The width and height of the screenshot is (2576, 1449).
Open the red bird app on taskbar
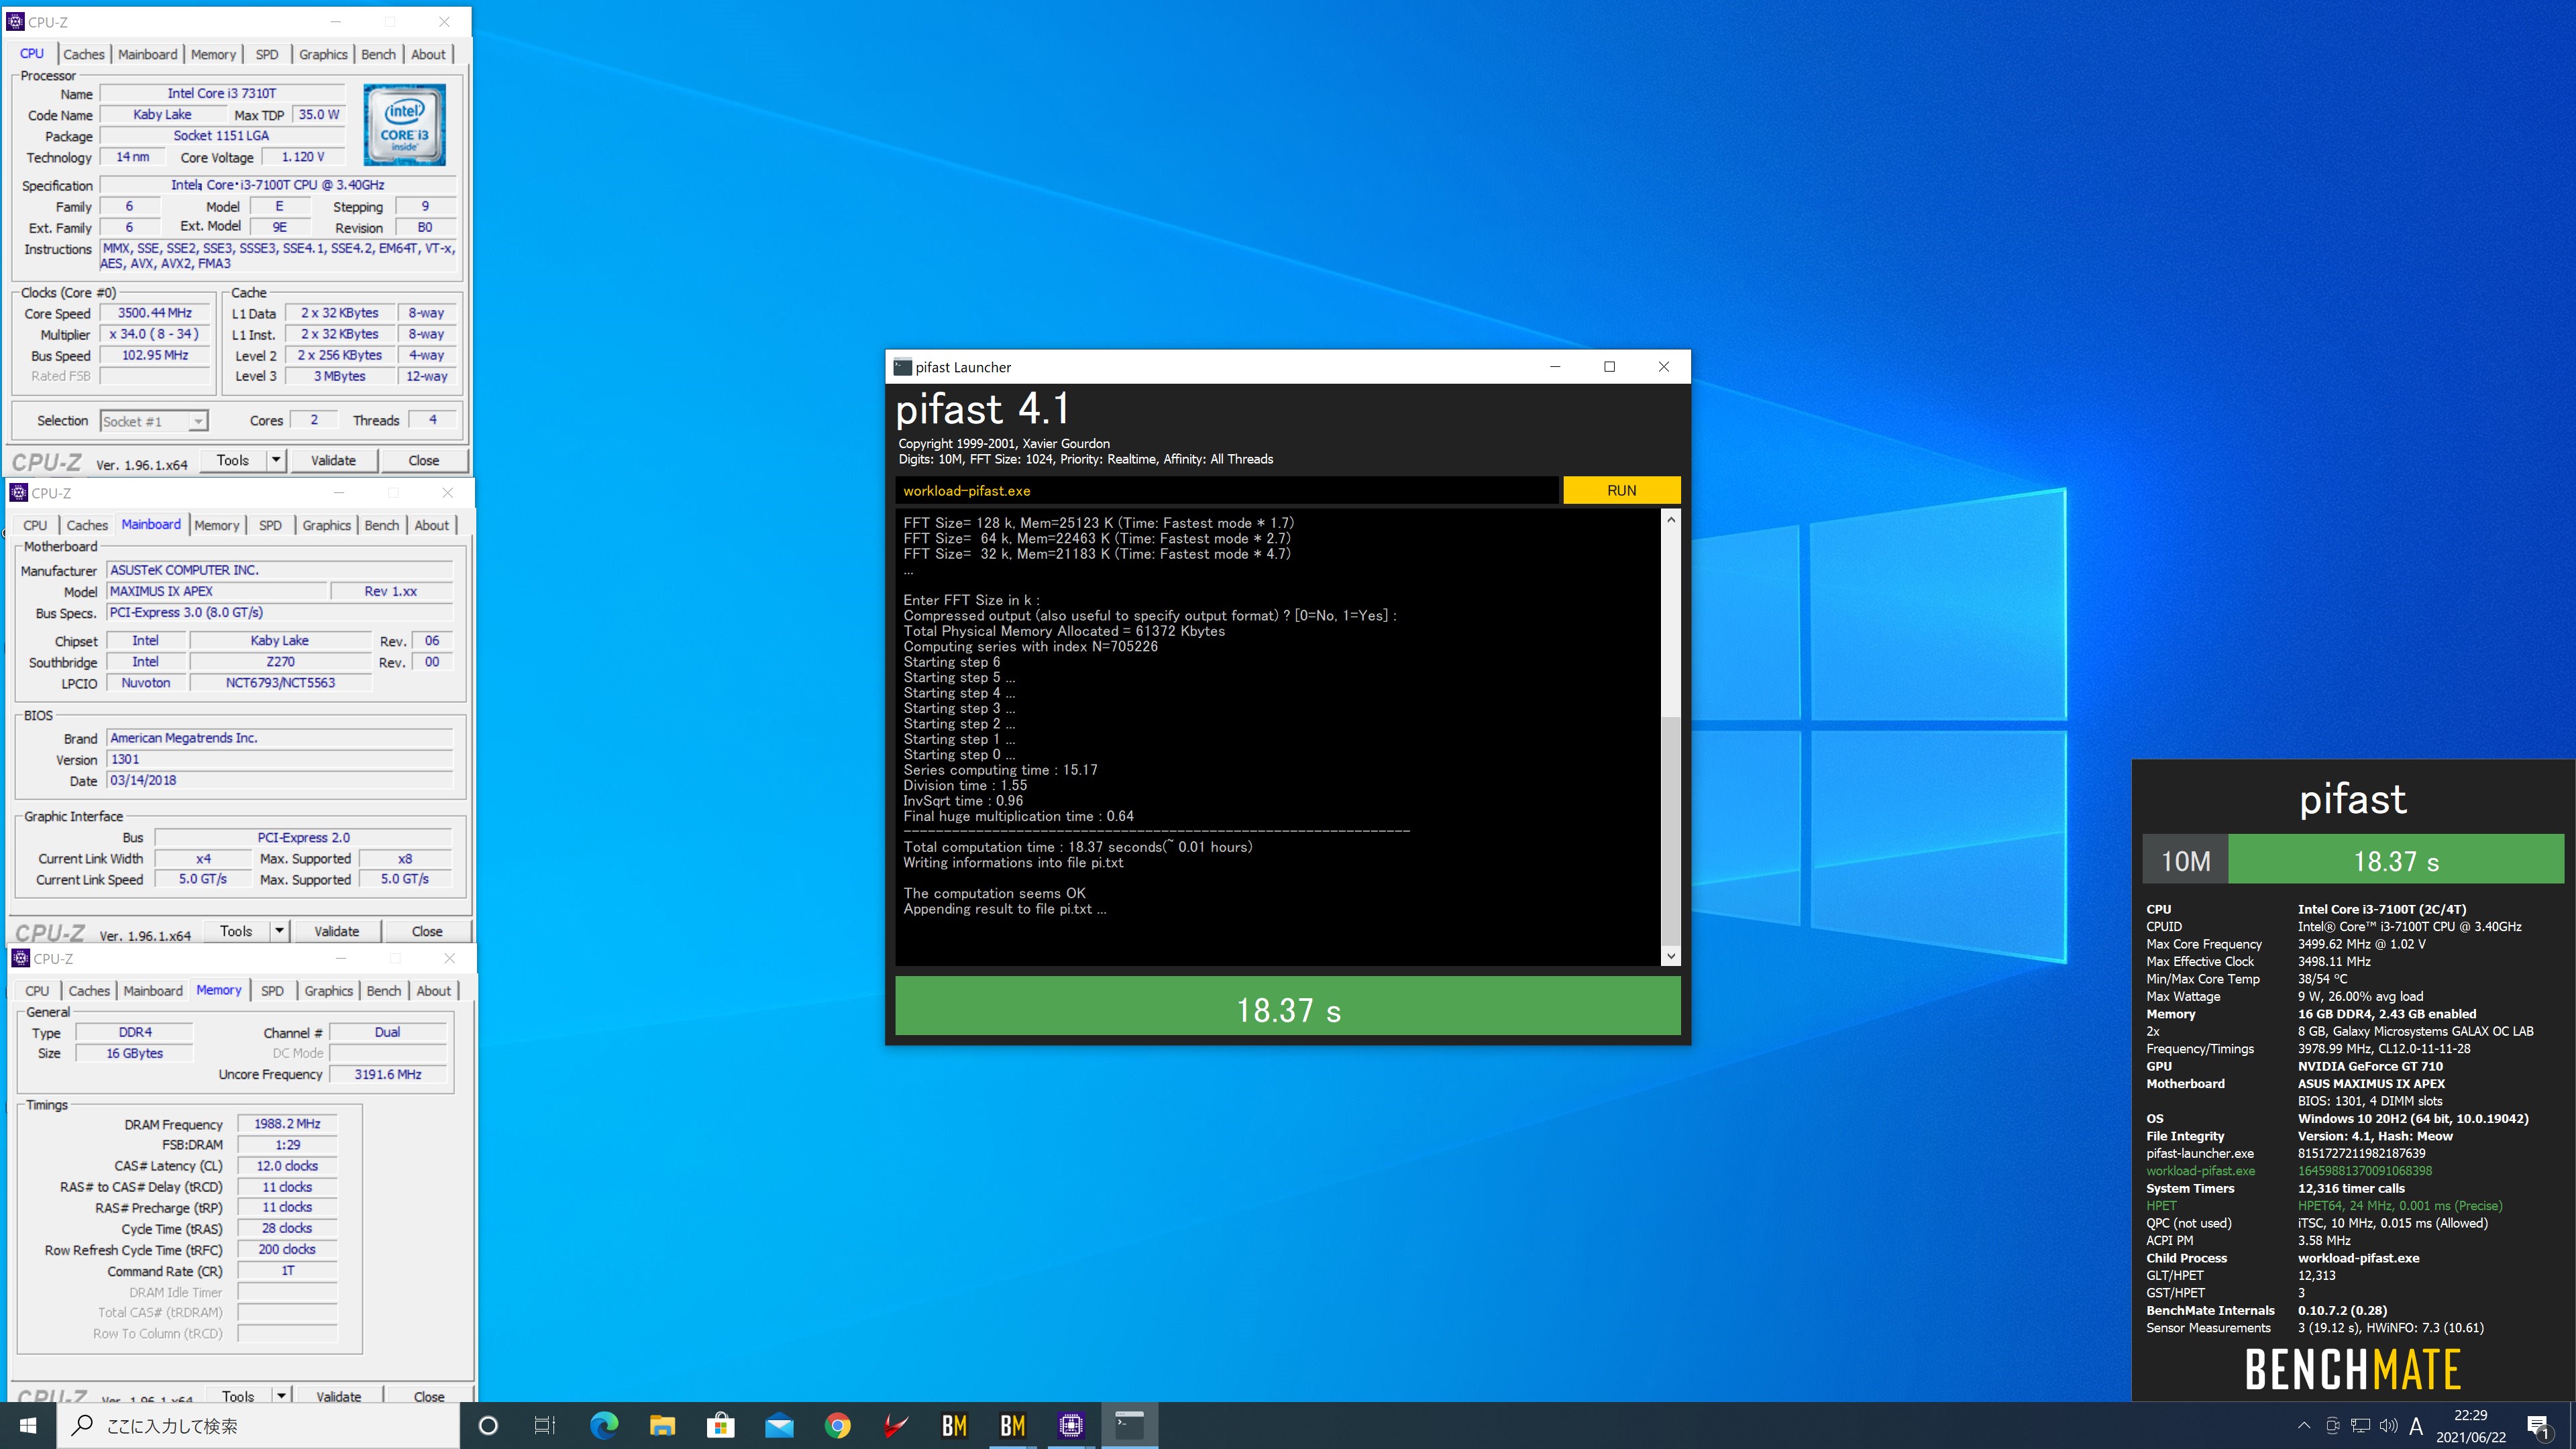click(896, 1425)
